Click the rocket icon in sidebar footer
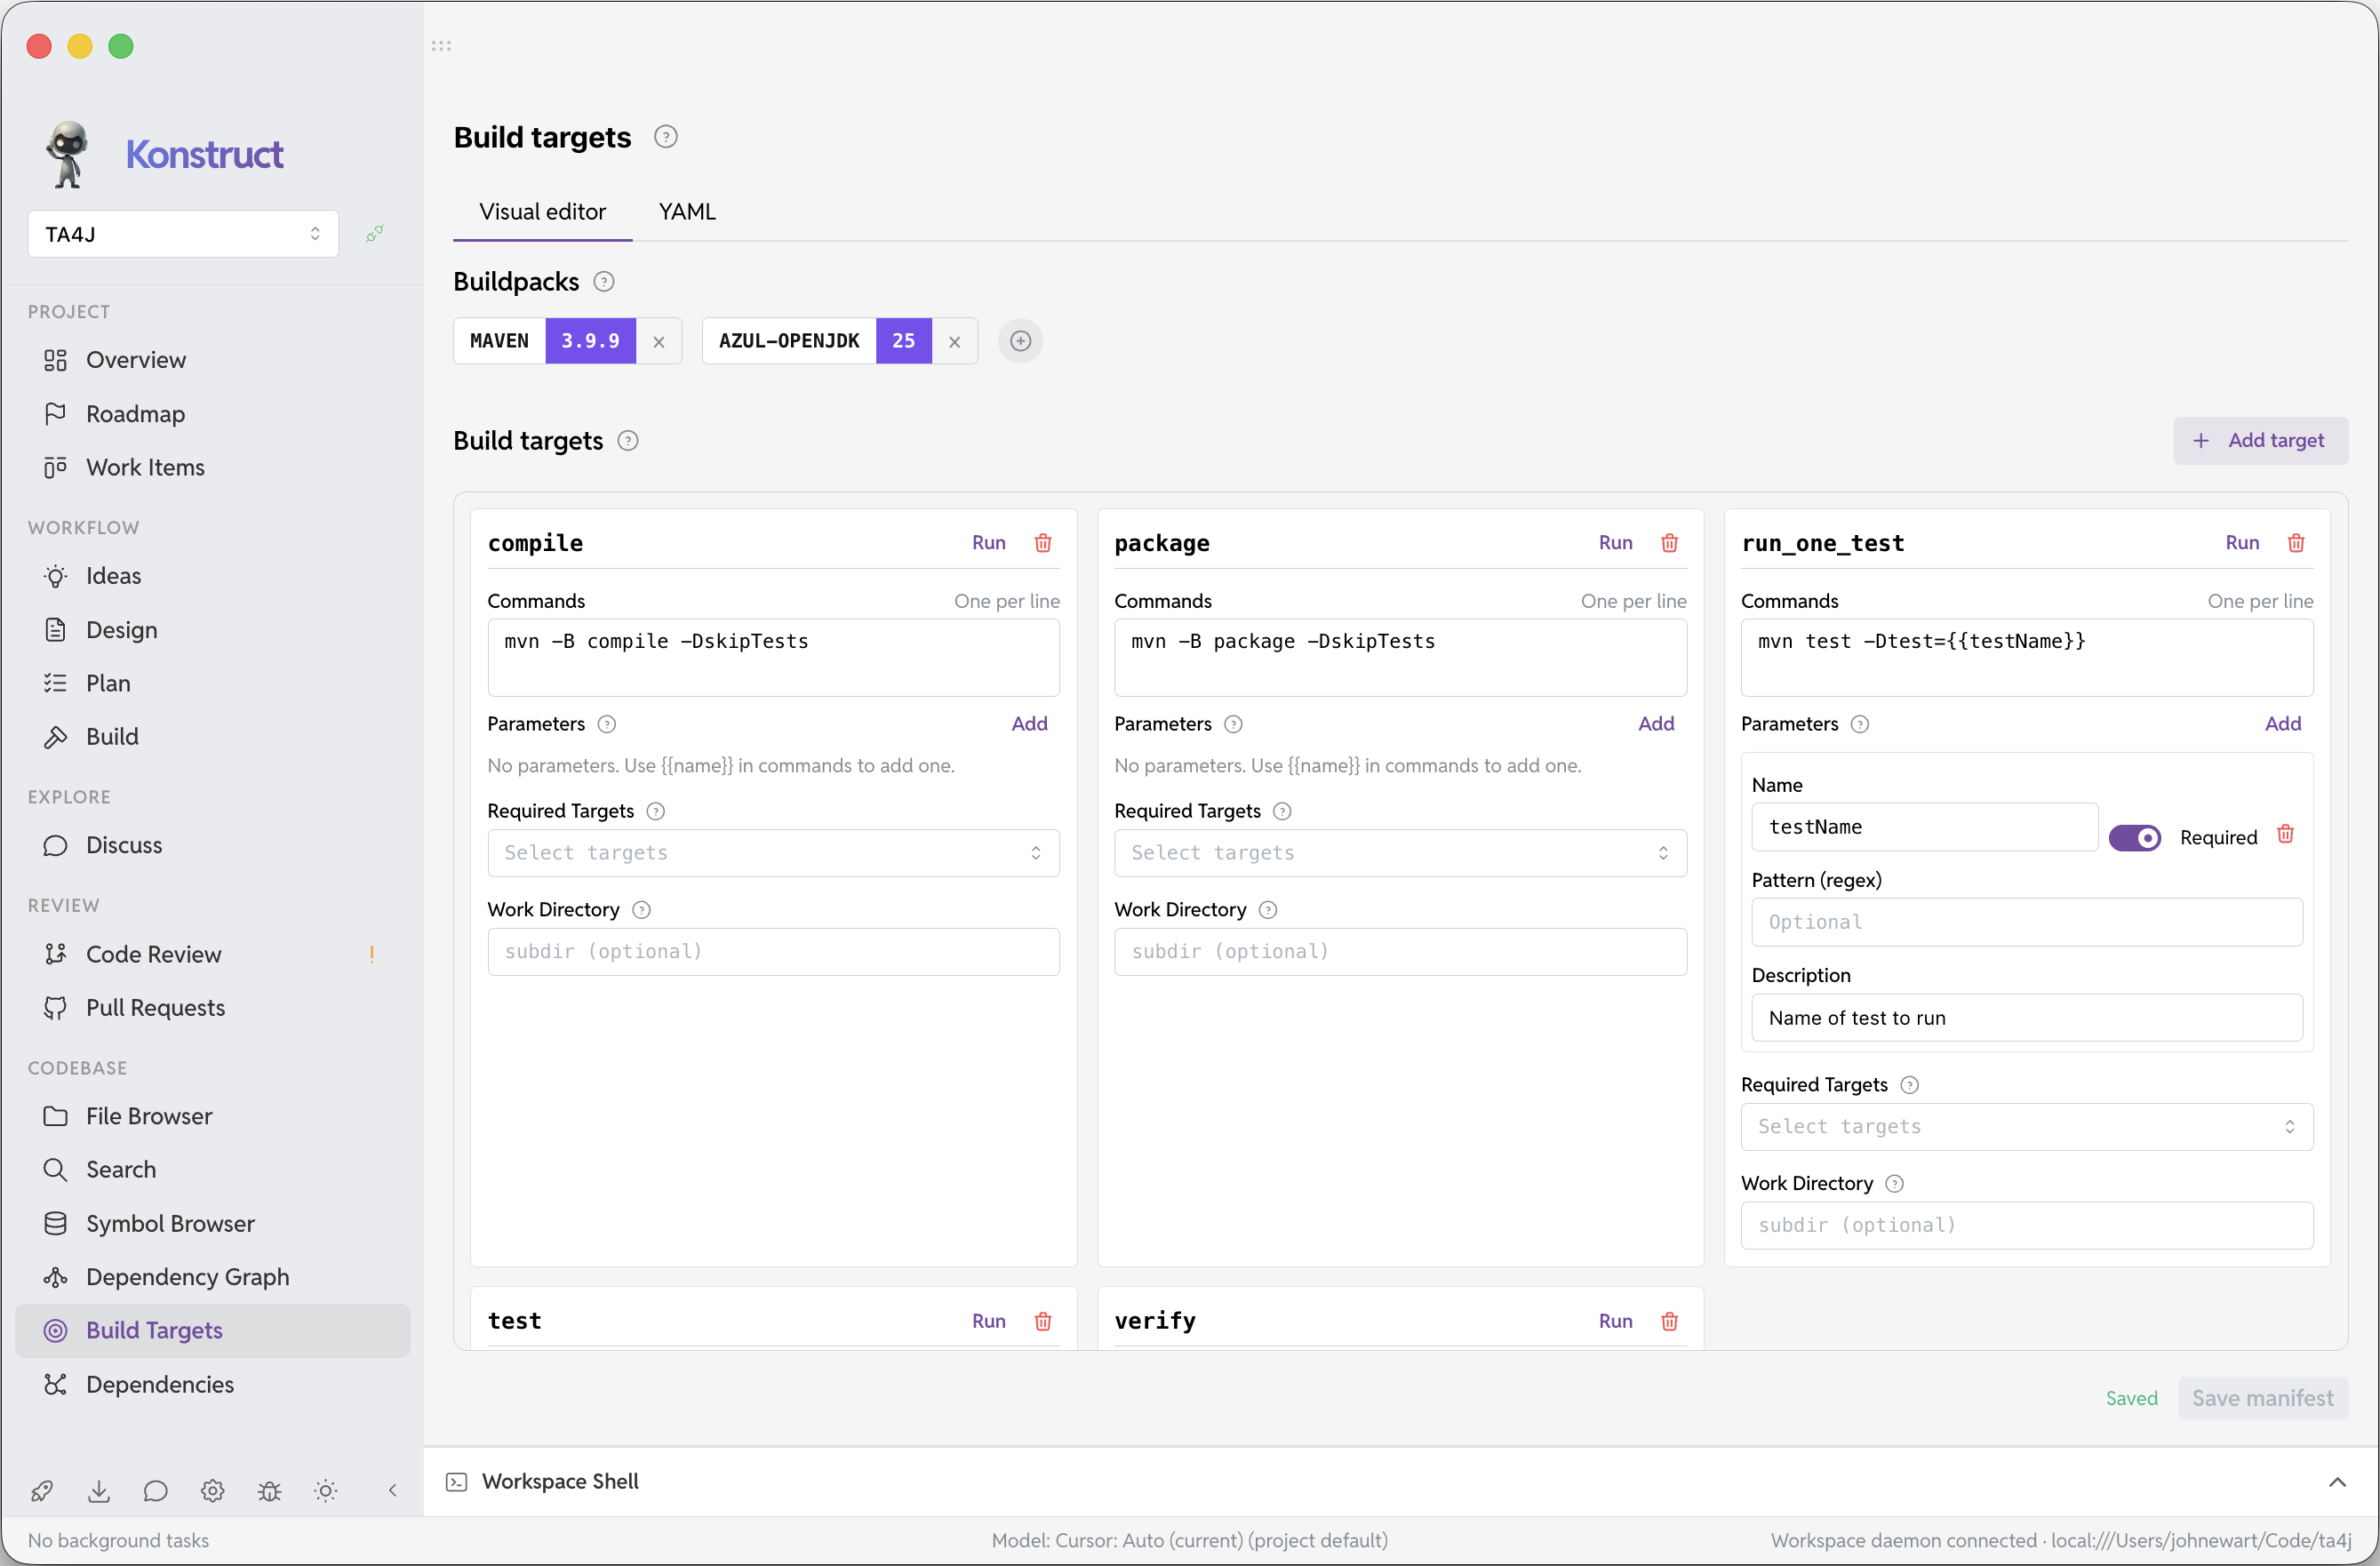Image resolution: width=2380 pixels, height=1566 pixels. 42,1491
